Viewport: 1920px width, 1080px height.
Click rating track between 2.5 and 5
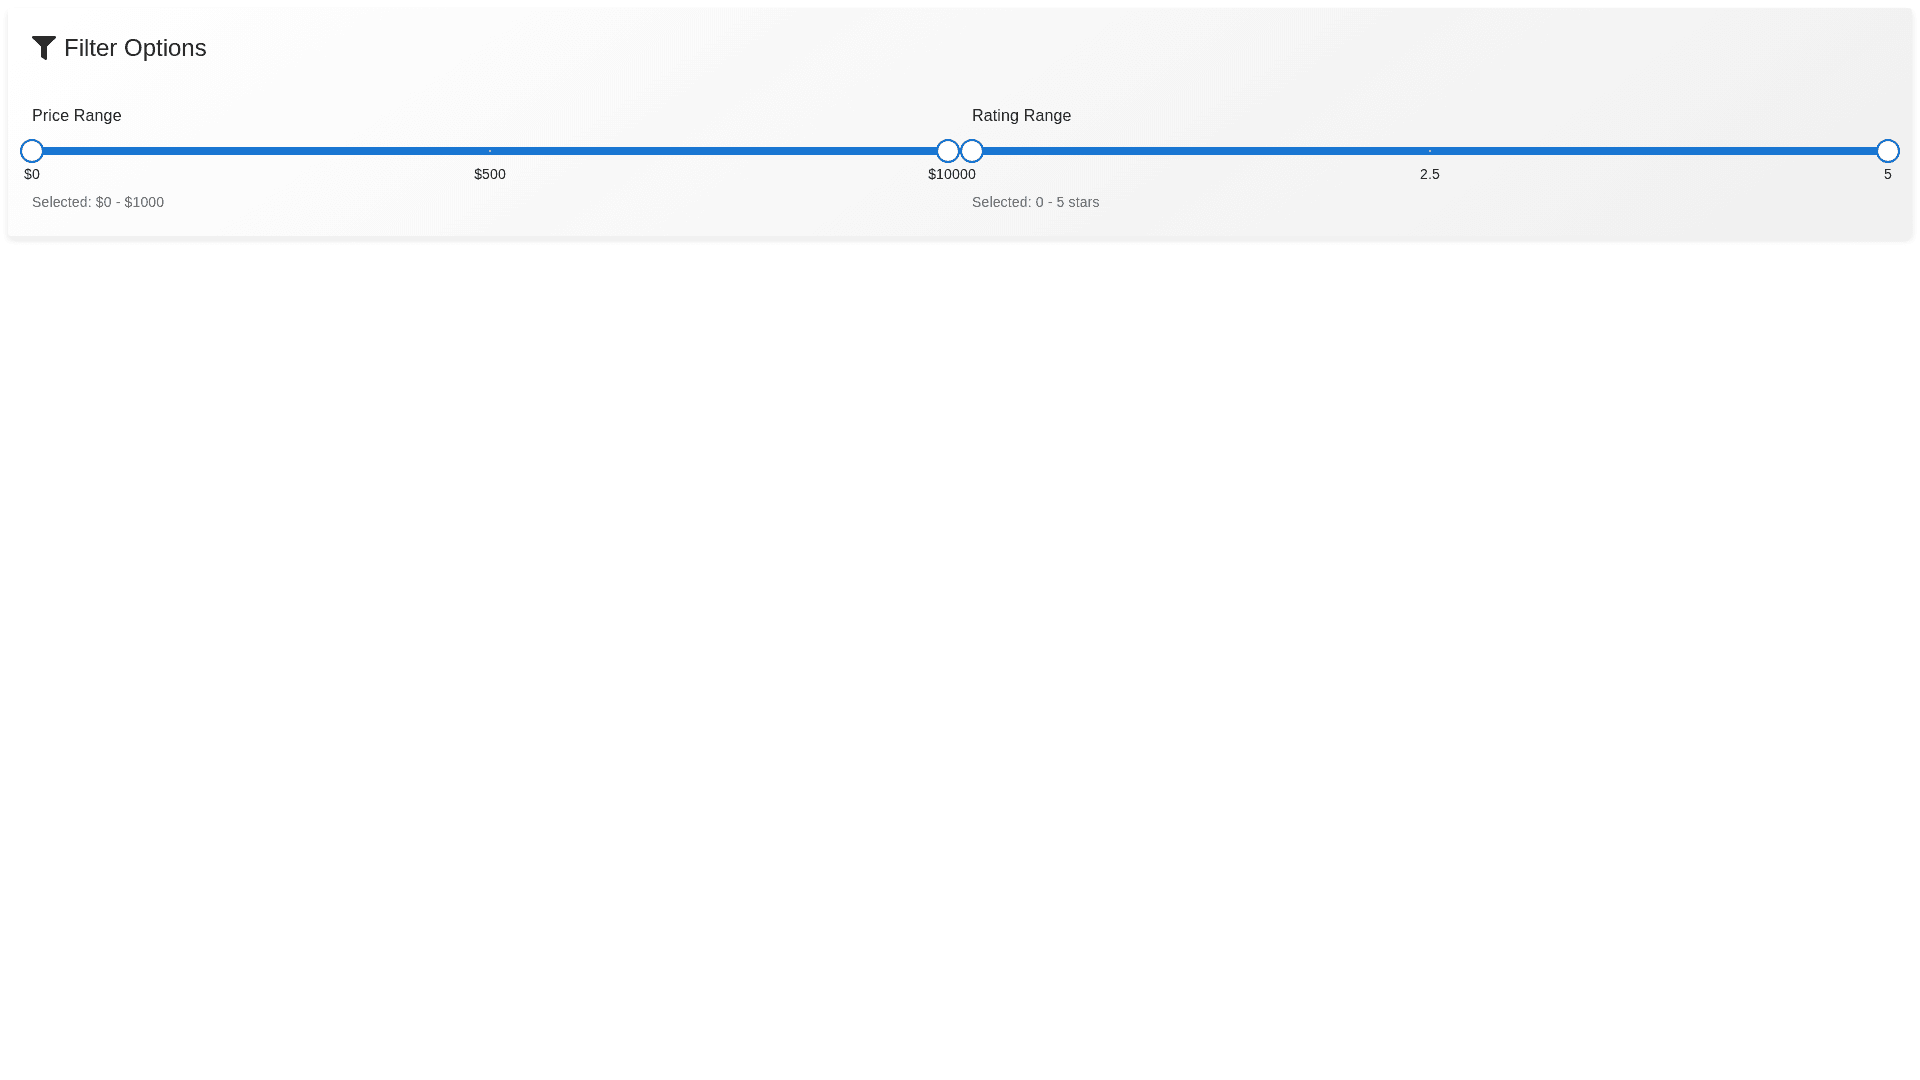(1660, 151)
